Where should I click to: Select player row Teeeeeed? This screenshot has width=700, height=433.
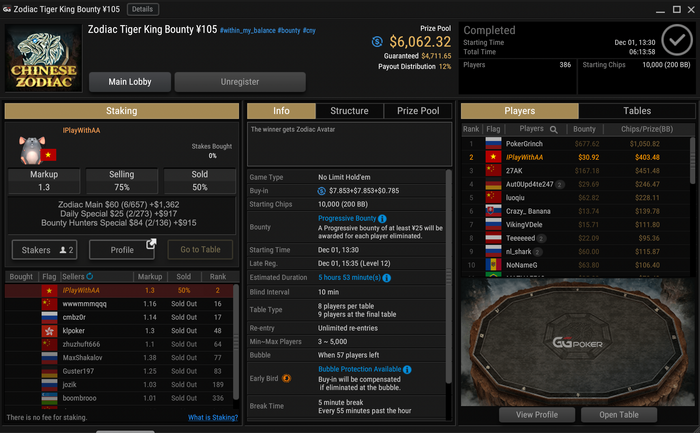click(575, 238)
